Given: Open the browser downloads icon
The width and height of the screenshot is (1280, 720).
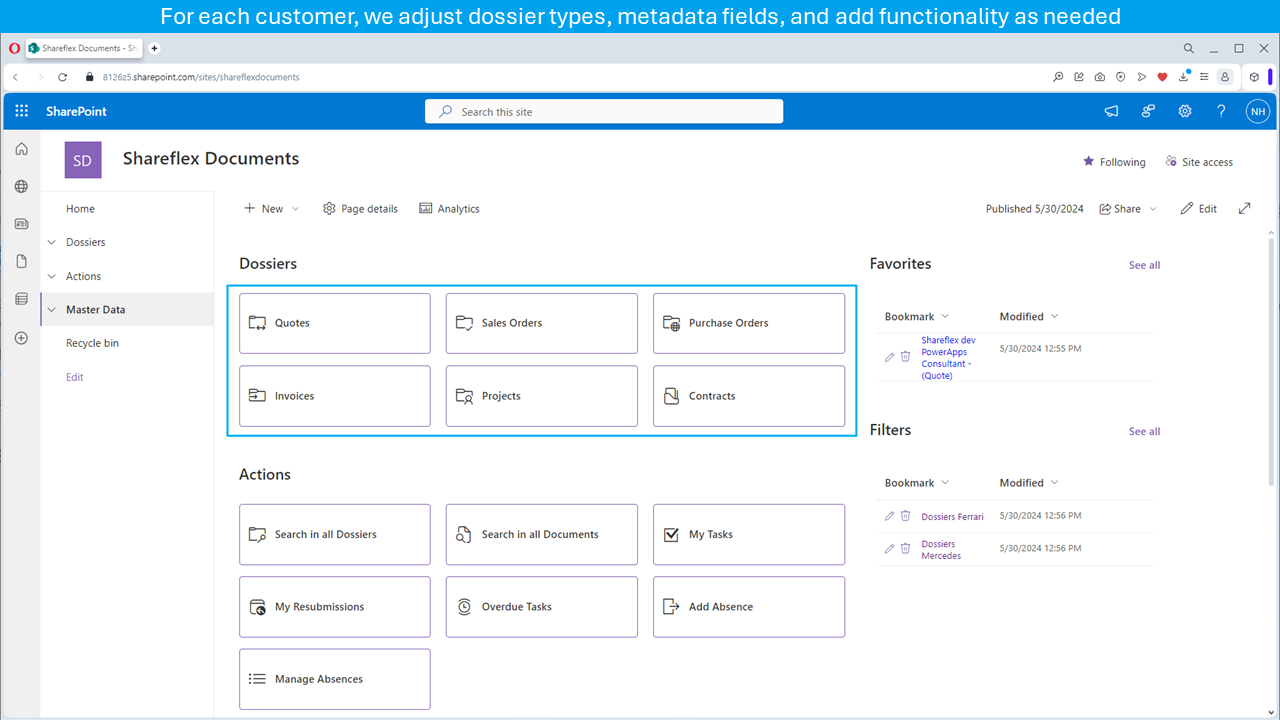Looking at the screenshot, I should coord(1184,76).
